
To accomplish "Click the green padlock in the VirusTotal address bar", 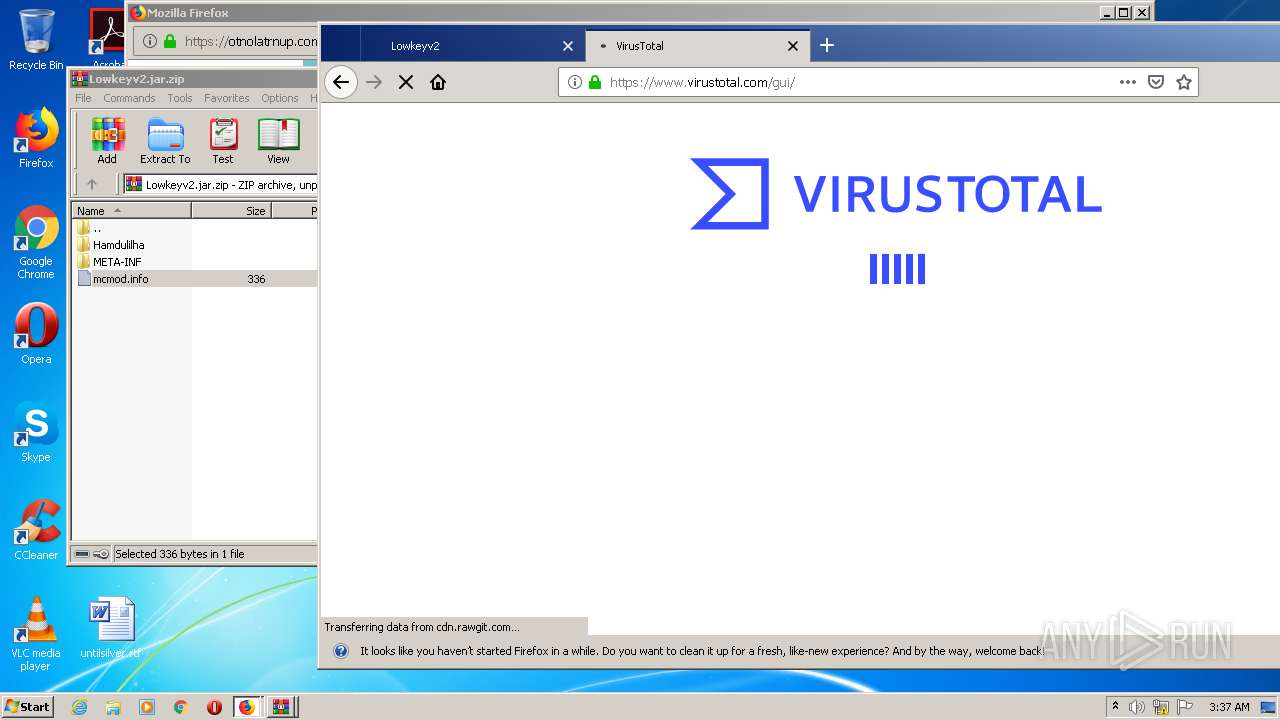I will click(595, 82).
